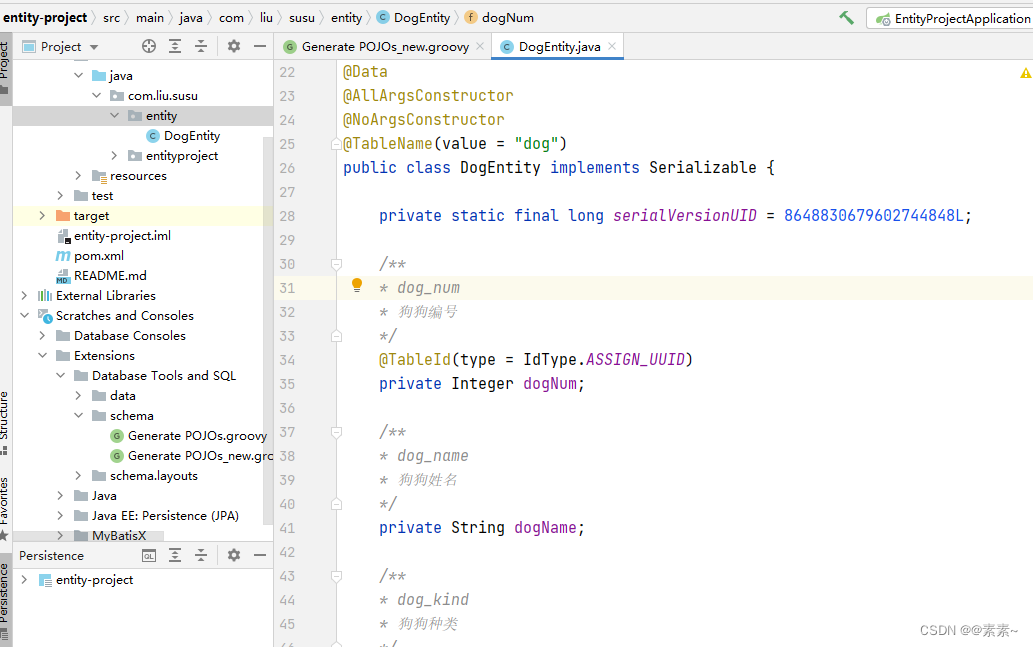Viewport: 1033px width, 647px height.
Task: Expand entity-project in Persistence panel
Action: pos(24,580)
